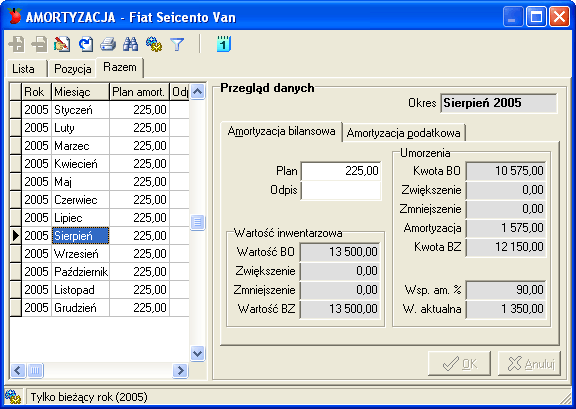Open the Amortyzacja podatkowa tab

pyautogui.click(x=403, y=133)
